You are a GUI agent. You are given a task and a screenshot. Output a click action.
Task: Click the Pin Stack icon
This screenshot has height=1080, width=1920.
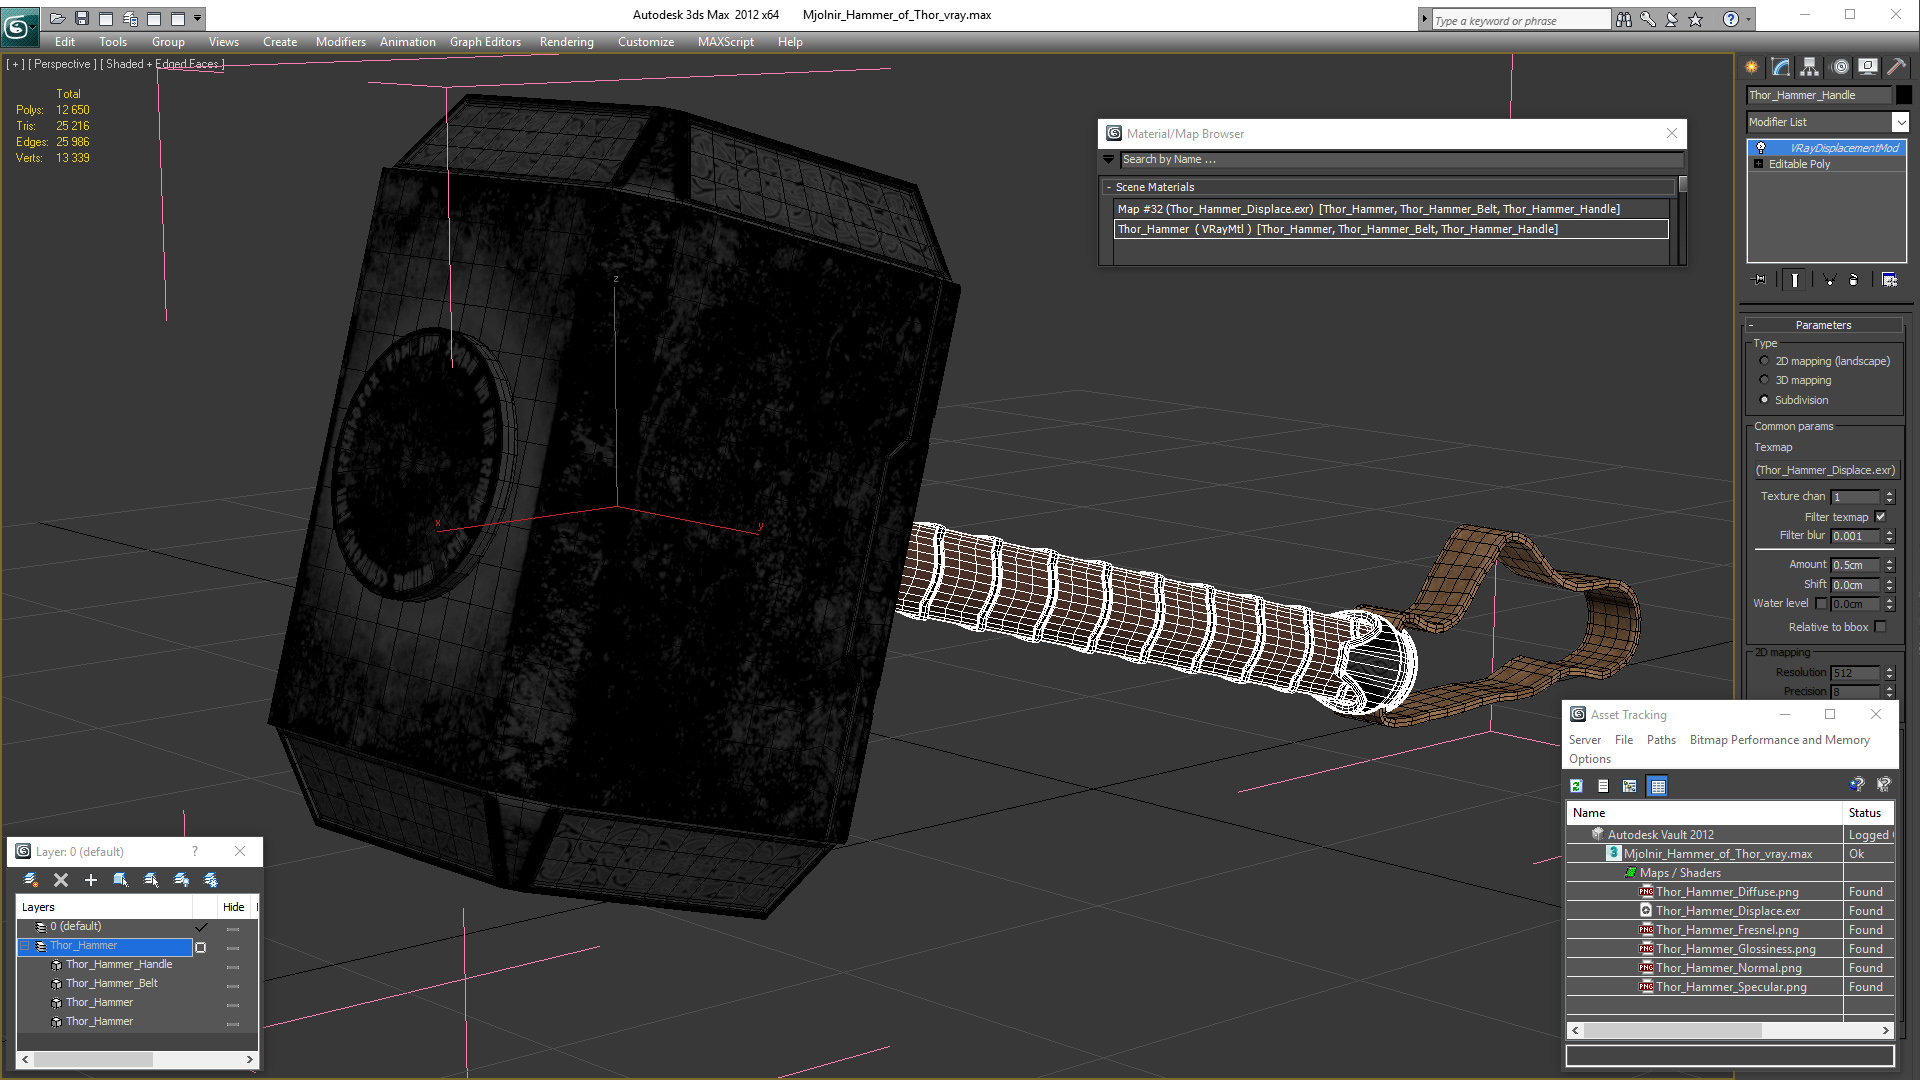tap(1761, 280)
